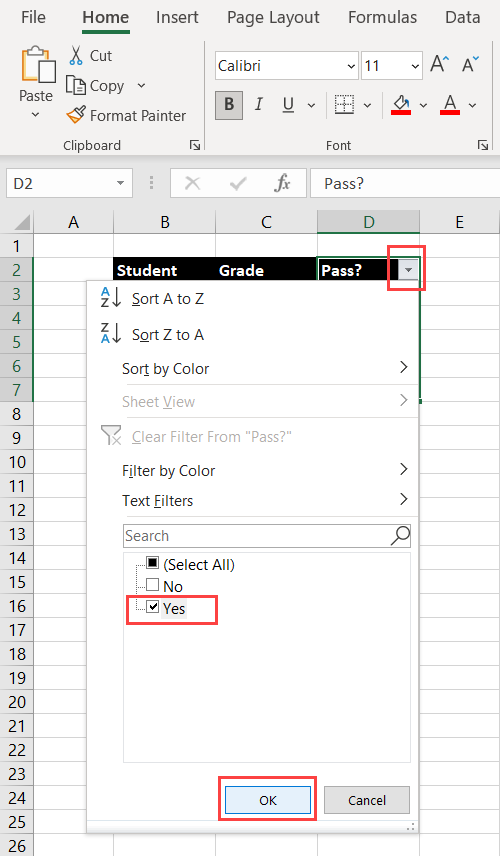Viewport: 500px width, 856px height.
Task: Switch to the Insert ribbon tab
Action: pos(177,17)
